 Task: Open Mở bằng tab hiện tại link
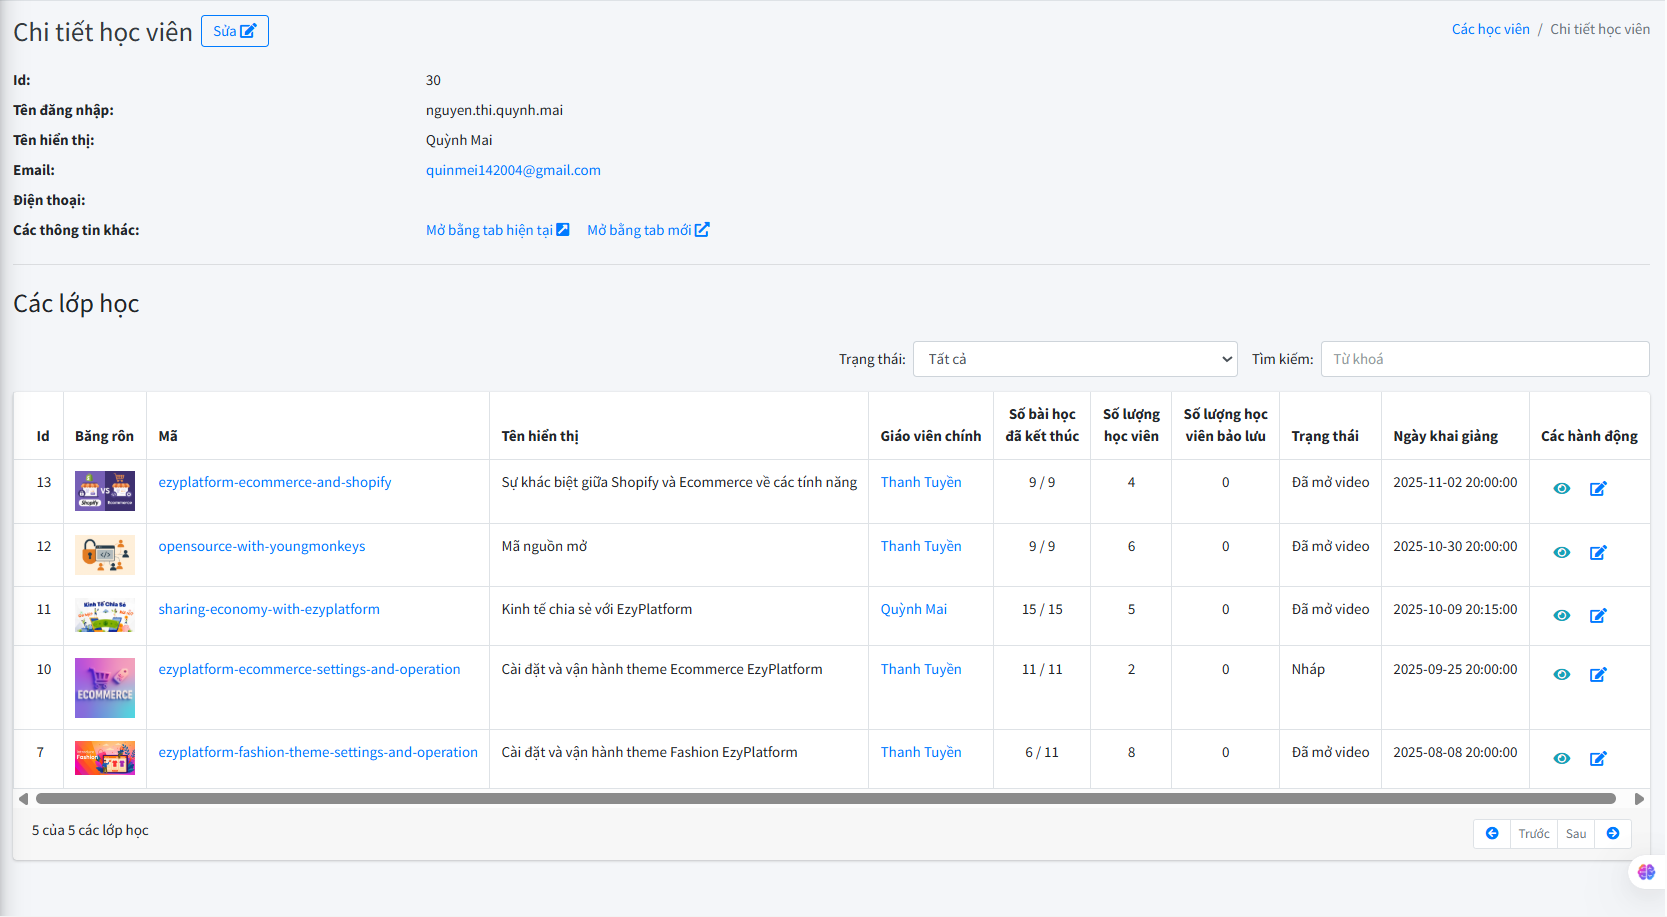pos(497,230)
